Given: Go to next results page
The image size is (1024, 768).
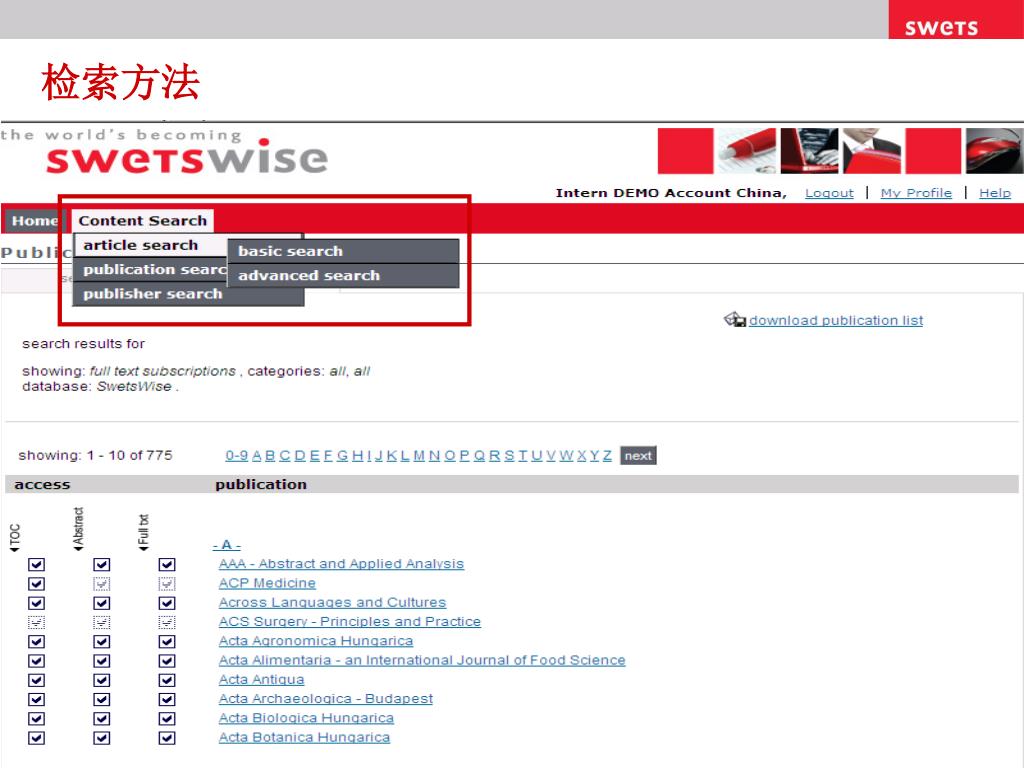Looking at the screenshot, I should pos(638,455).
